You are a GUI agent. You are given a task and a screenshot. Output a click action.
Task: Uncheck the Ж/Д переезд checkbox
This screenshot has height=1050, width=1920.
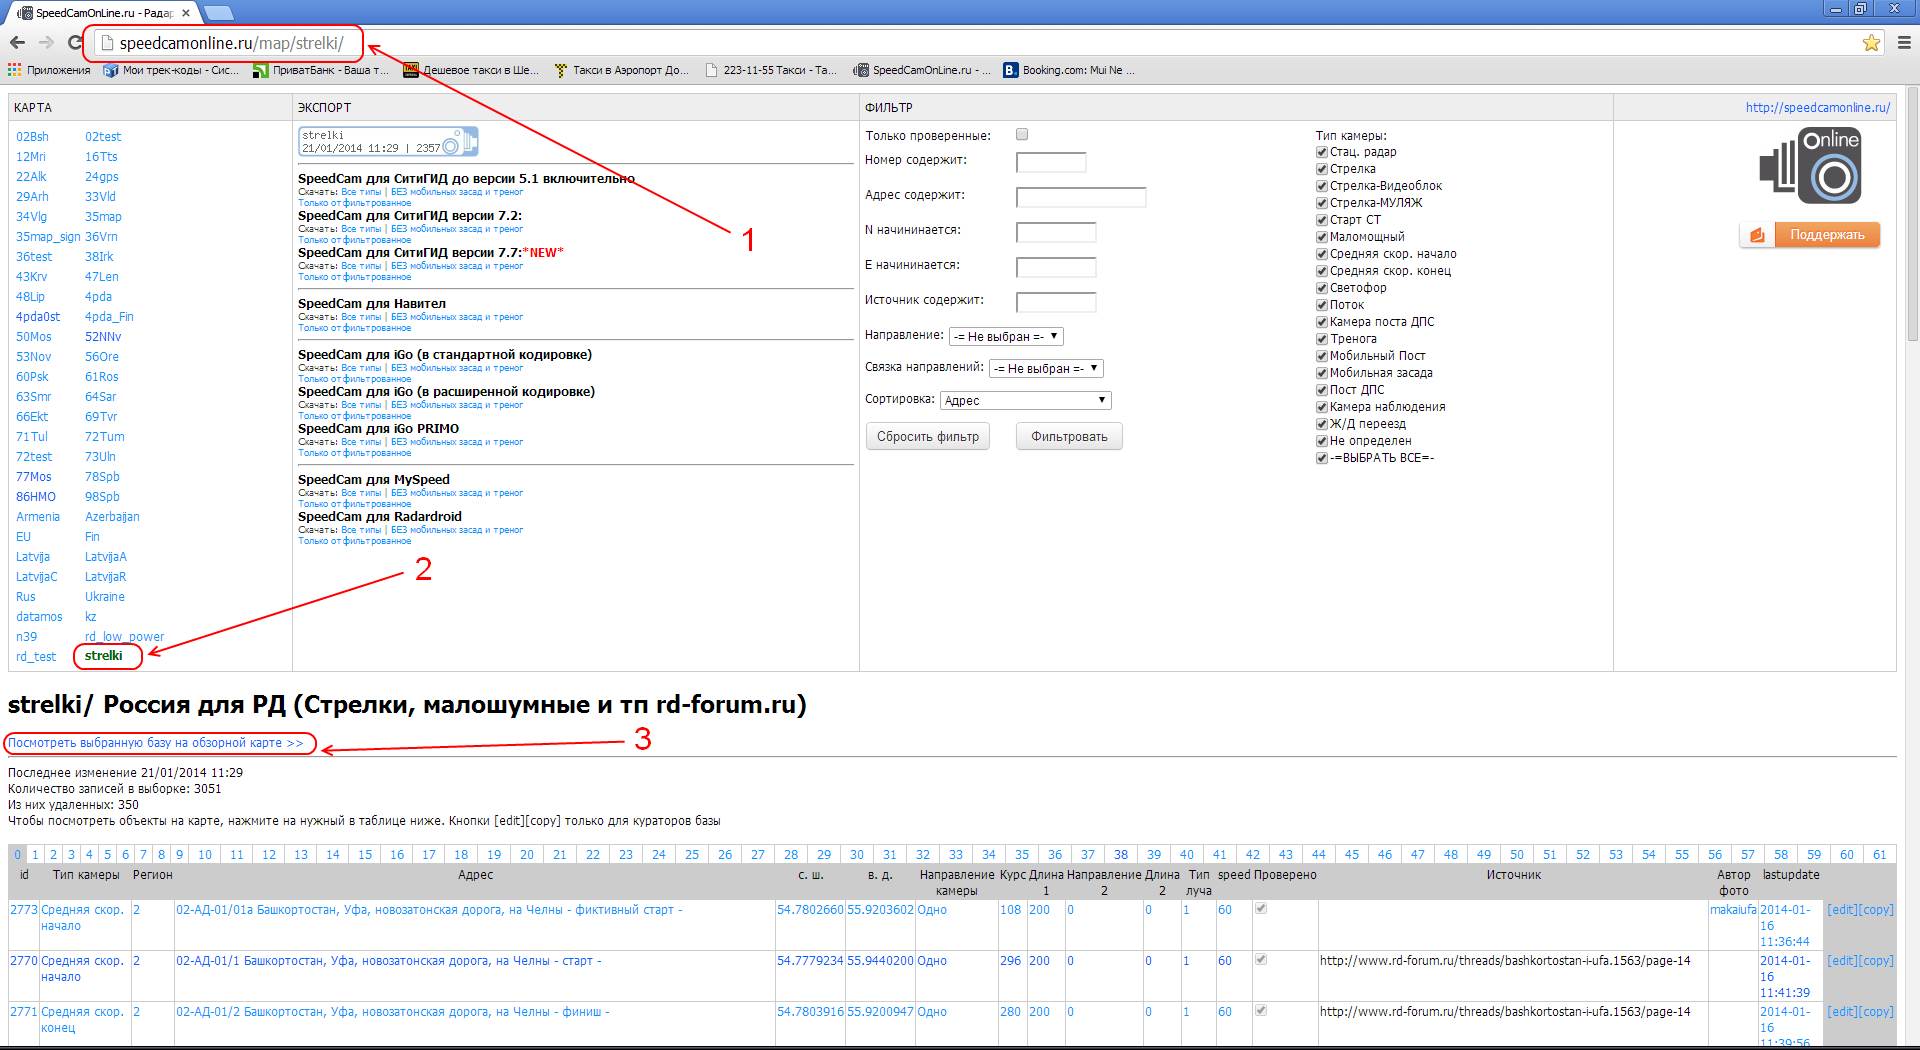tap(1322, 424)
